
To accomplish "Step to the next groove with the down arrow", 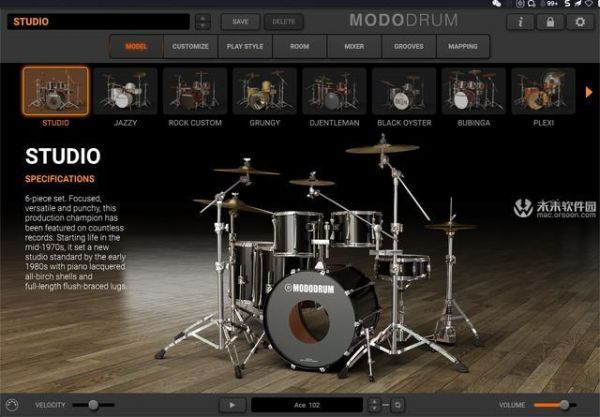I will (x=374, y=408).
